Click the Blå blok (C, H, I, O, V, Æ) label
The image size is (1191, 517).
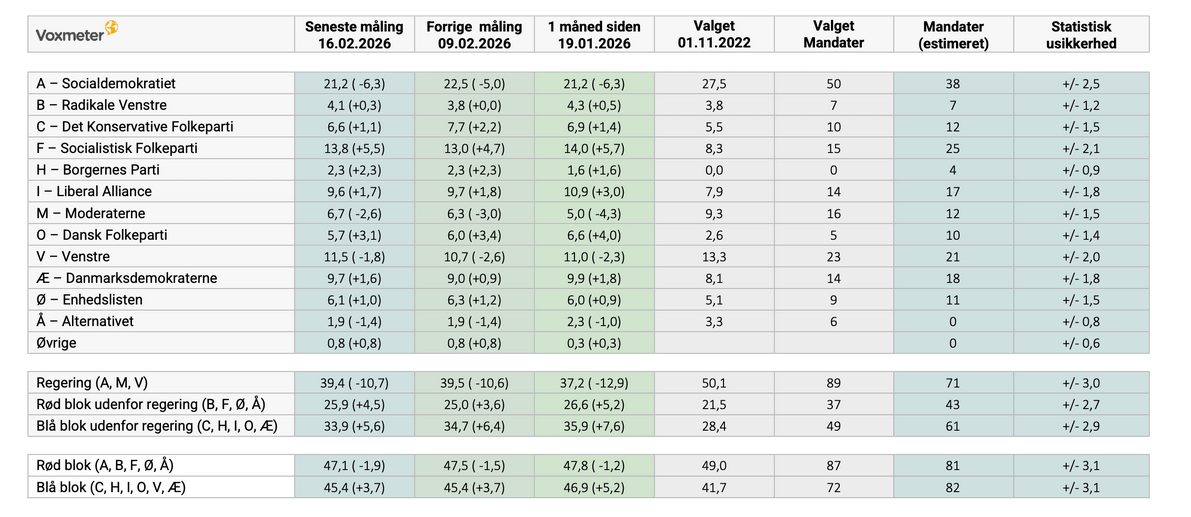click(111, 488)
